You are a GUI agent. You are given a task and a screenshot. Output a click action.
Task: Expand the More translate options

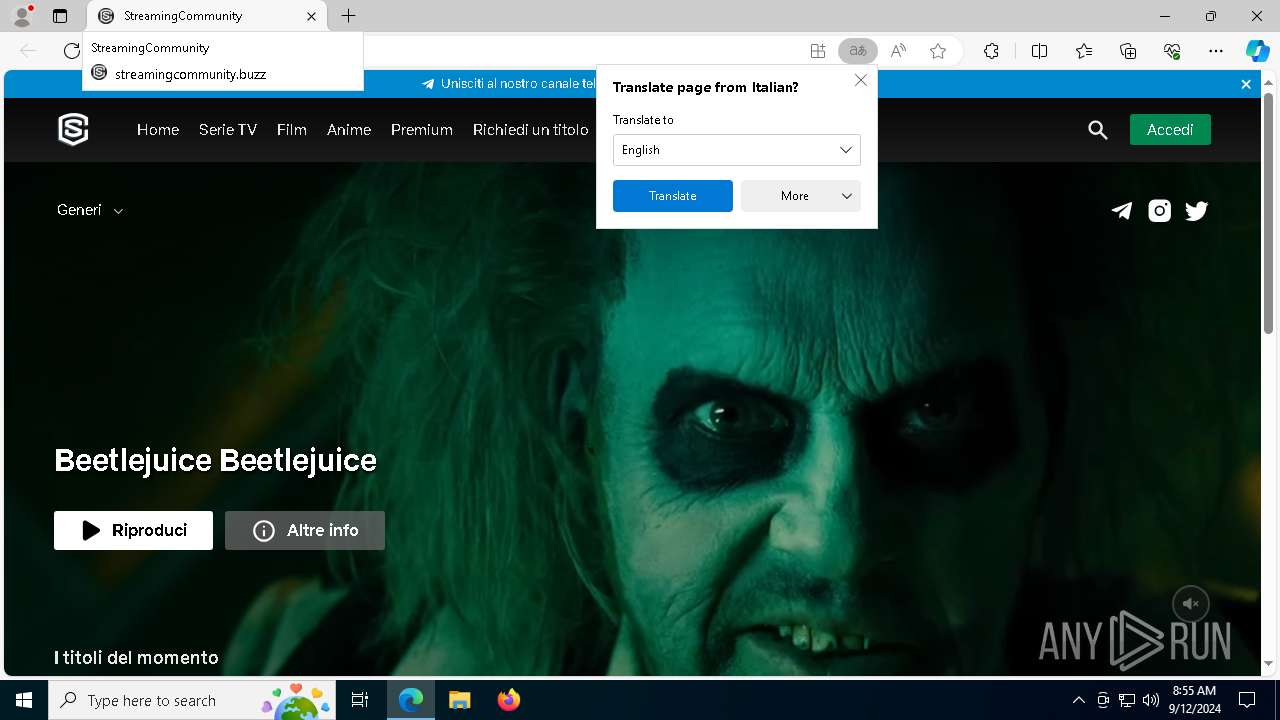click(801, 196)
